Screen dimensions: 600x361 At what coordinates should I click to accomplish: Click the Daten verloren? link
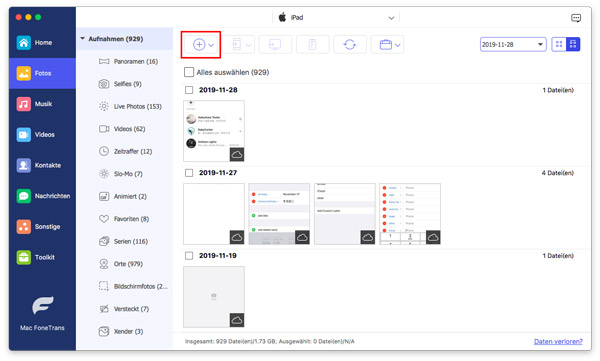point(558,341)
